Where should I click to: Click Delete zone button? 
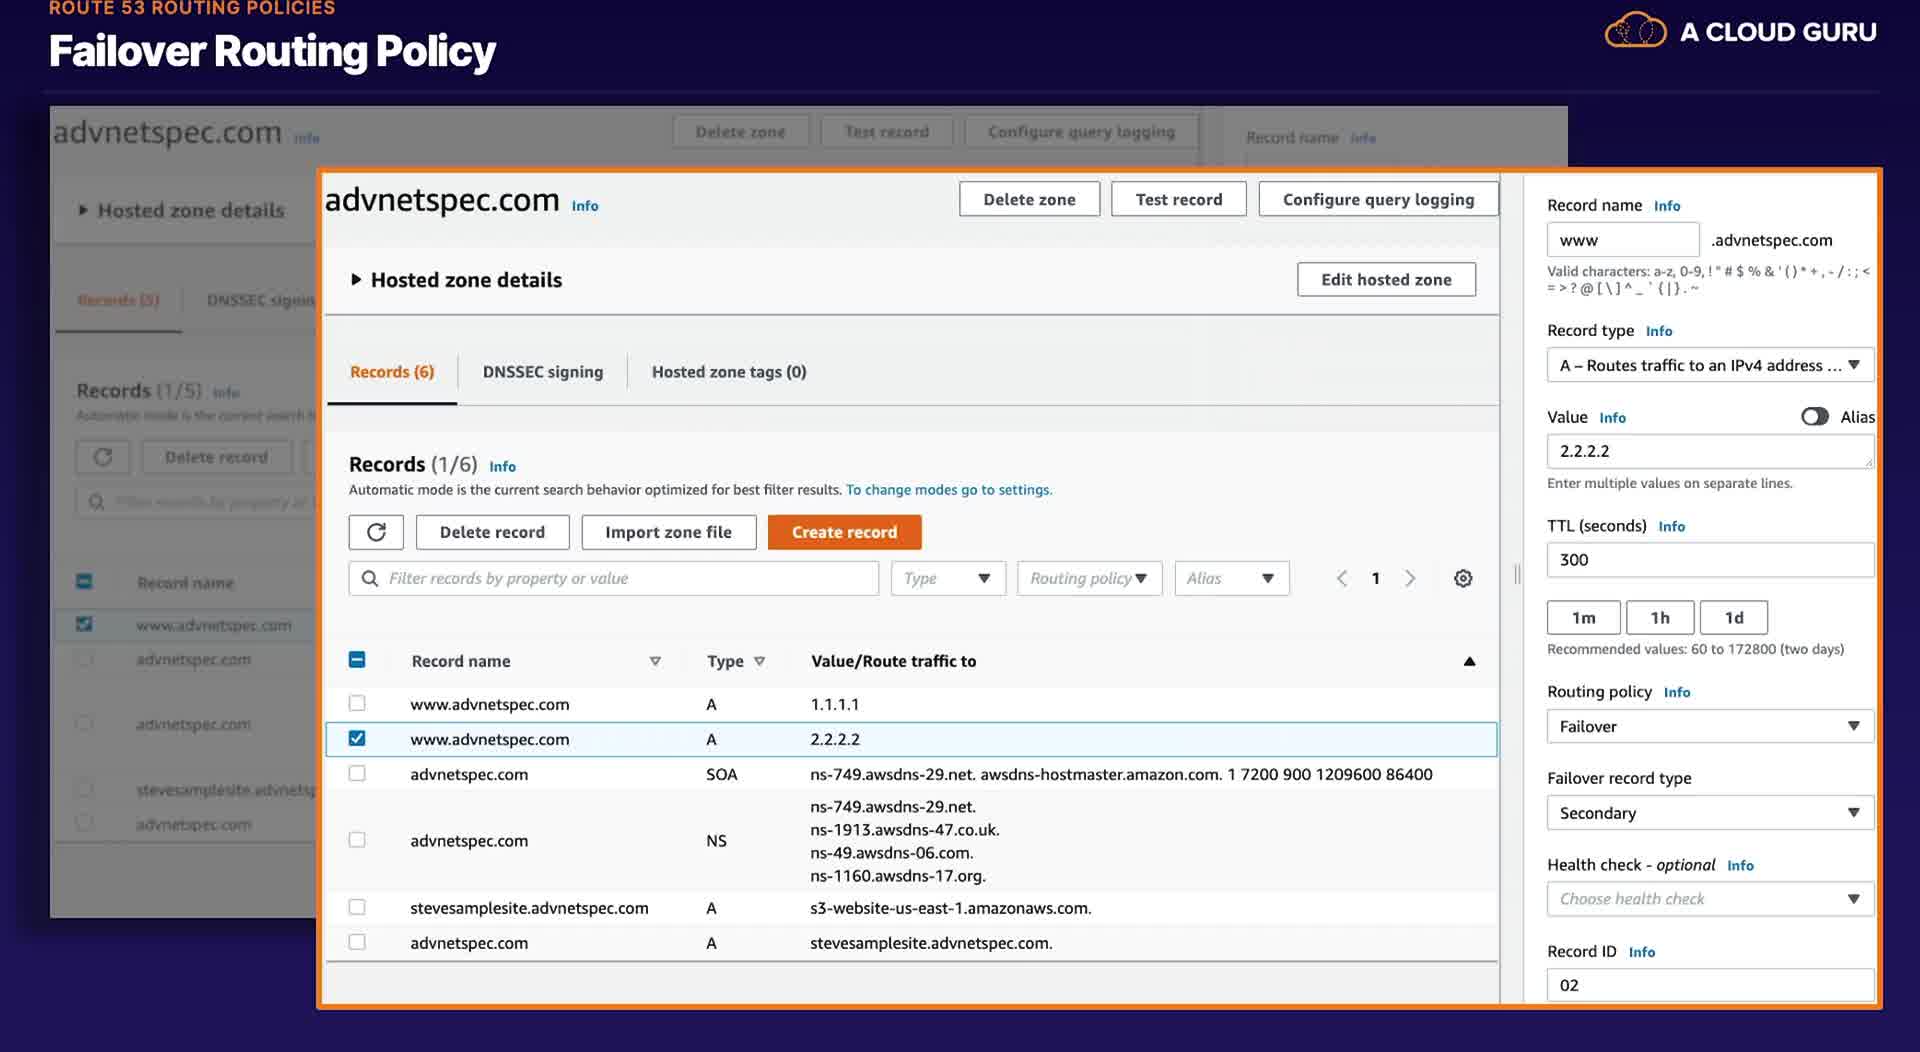pos(1029,199)
